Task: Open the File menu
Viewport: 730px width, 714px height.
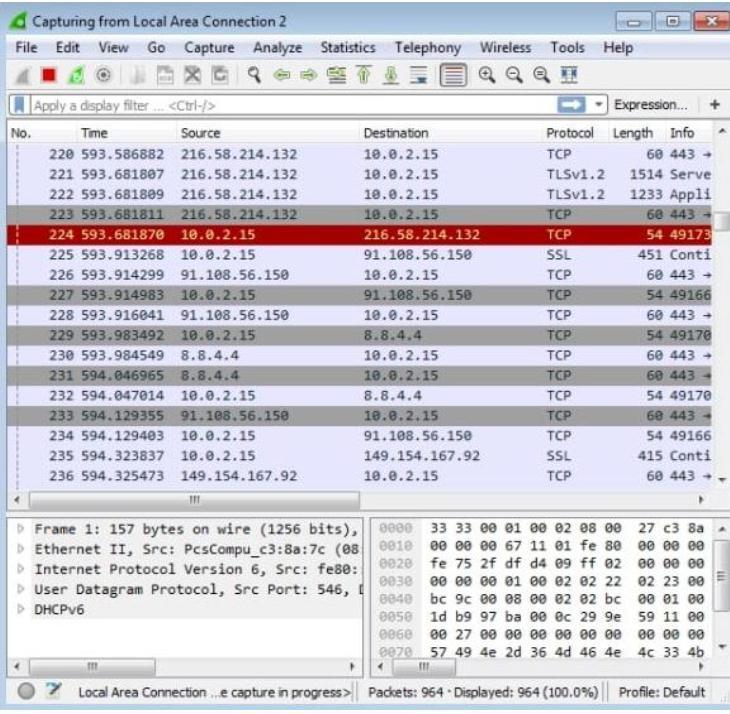Action: tap(27, 47)
